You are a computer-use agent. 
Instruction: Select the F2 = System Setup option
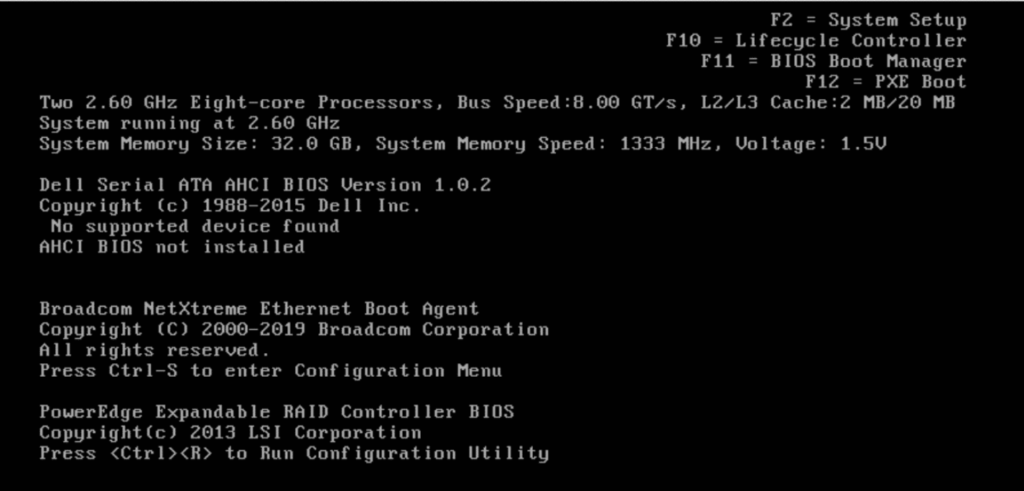867,20
